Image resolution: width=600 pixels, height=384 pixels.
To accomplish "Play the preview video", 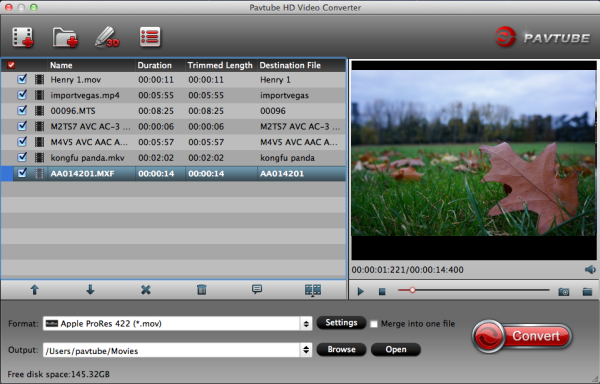I will [x=360, y=292].
